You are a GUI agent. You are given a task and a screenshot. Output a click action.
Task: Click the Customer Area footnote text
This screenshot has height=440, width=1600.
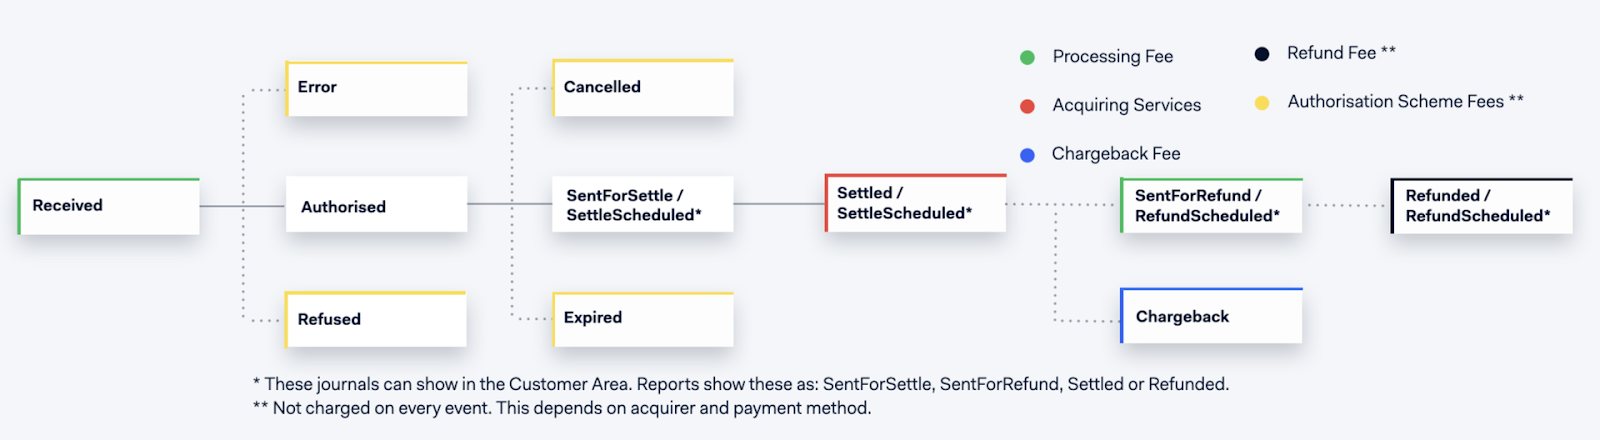[x=740, y=384]
